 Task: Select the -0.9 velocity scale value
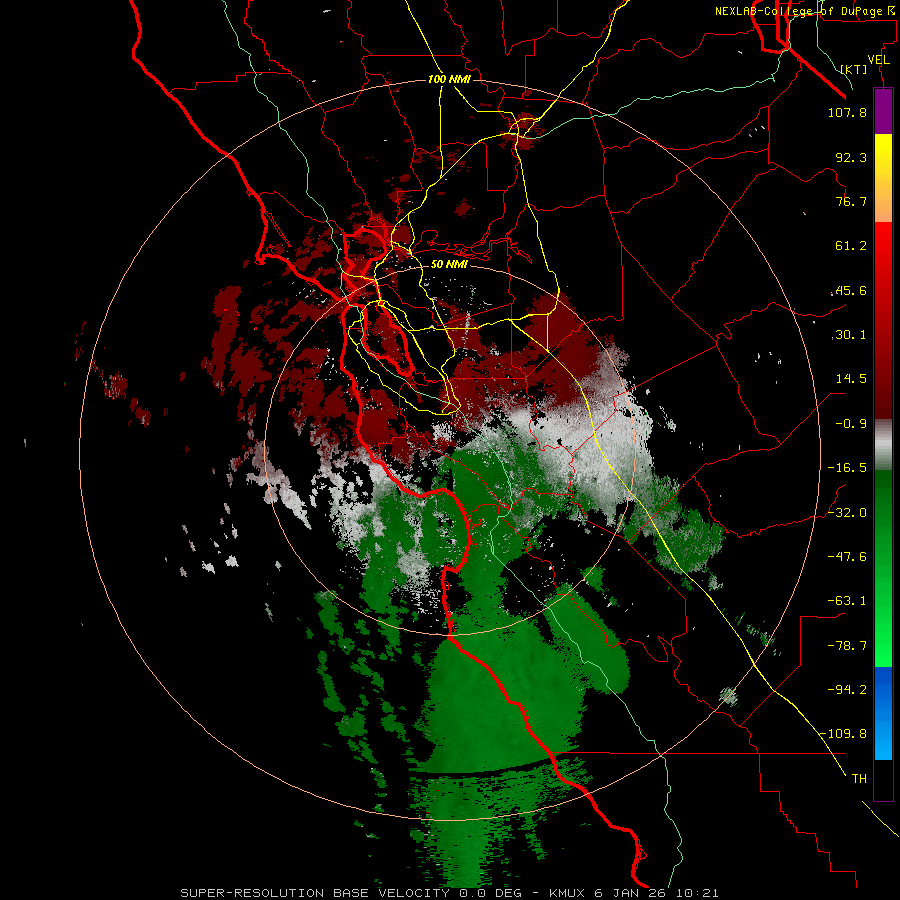(851, 424)
